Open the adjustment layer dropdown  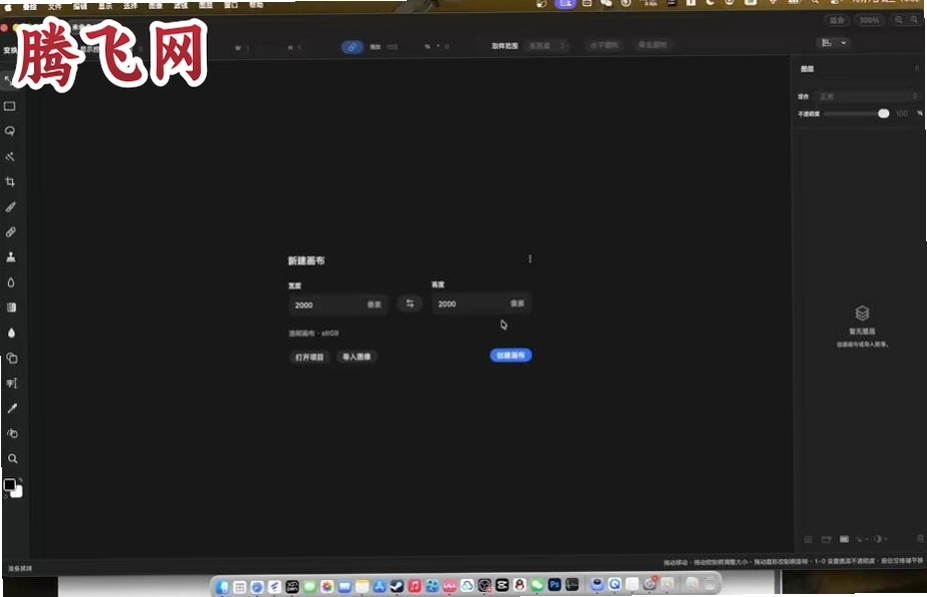coord(880,539)
